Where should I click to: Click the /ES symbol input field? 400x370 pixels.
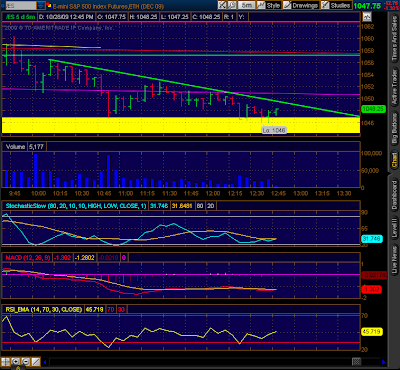21,6
